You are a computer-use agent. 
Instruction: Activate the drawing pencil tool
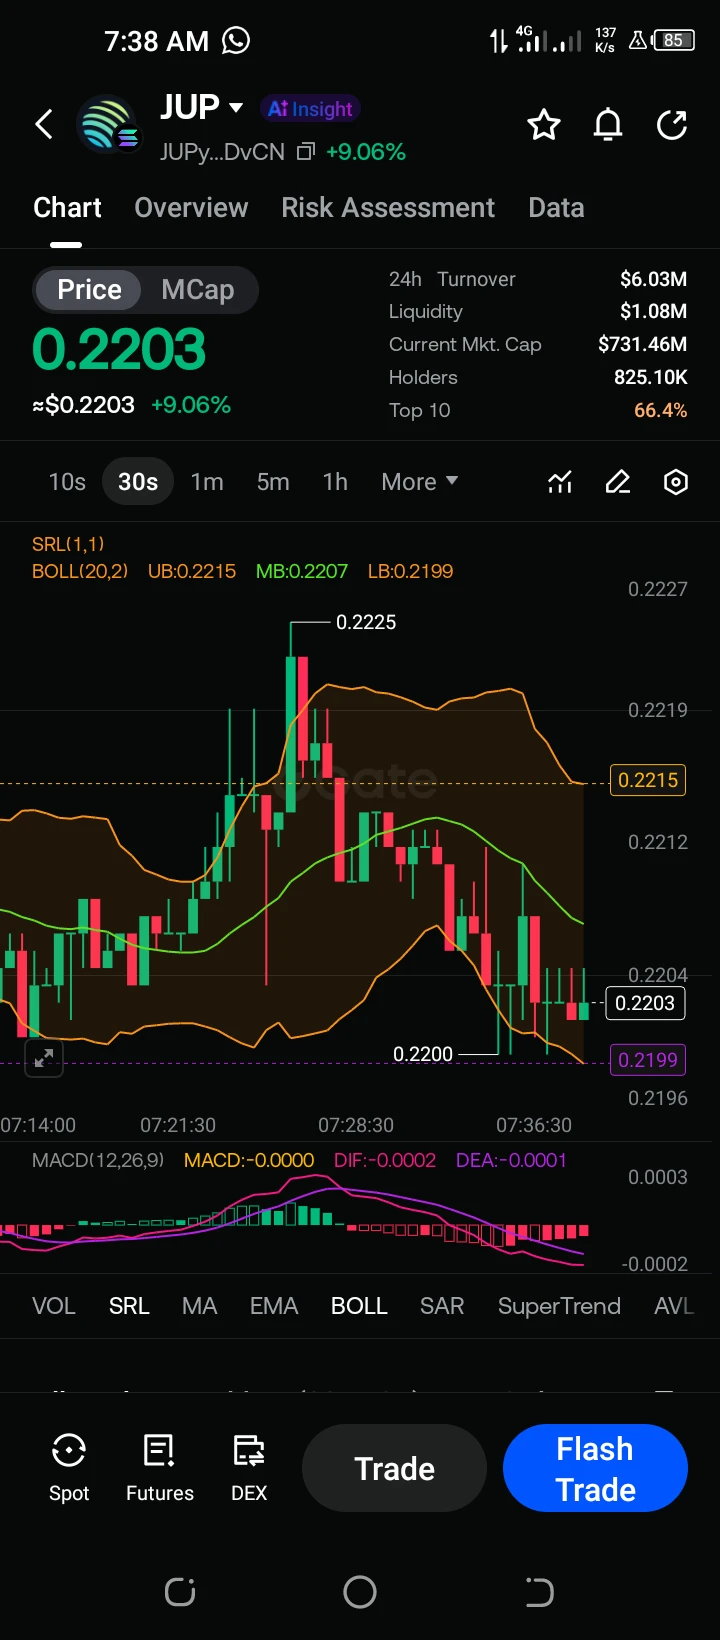[618, 482]
